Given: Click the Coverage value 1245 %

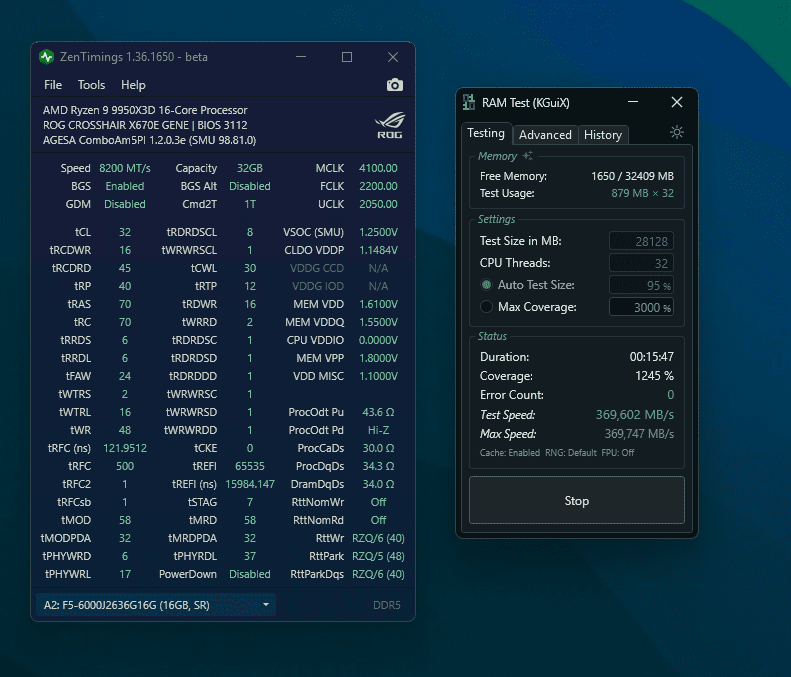Looking at the screenshot, I should 654,376.
